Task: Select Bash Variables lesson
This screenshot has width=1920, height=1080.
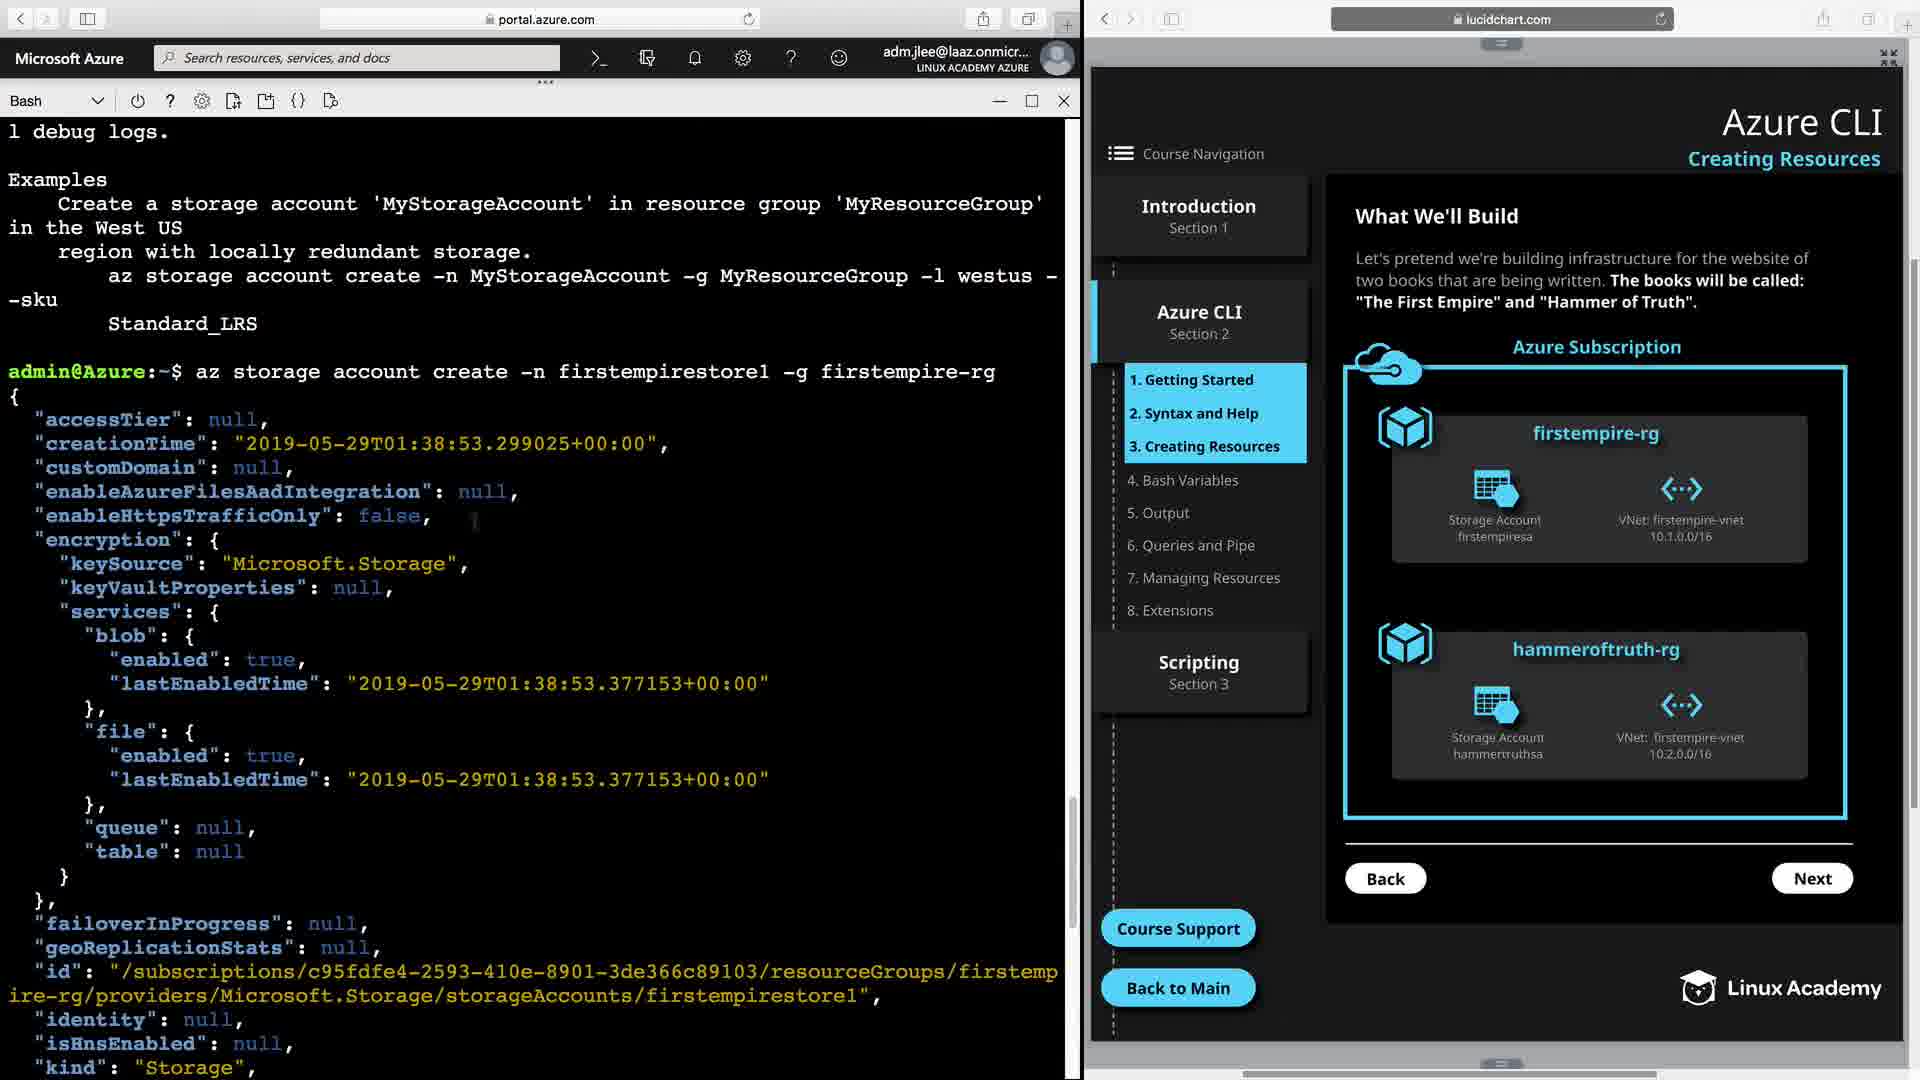Action: point(1182,480)
